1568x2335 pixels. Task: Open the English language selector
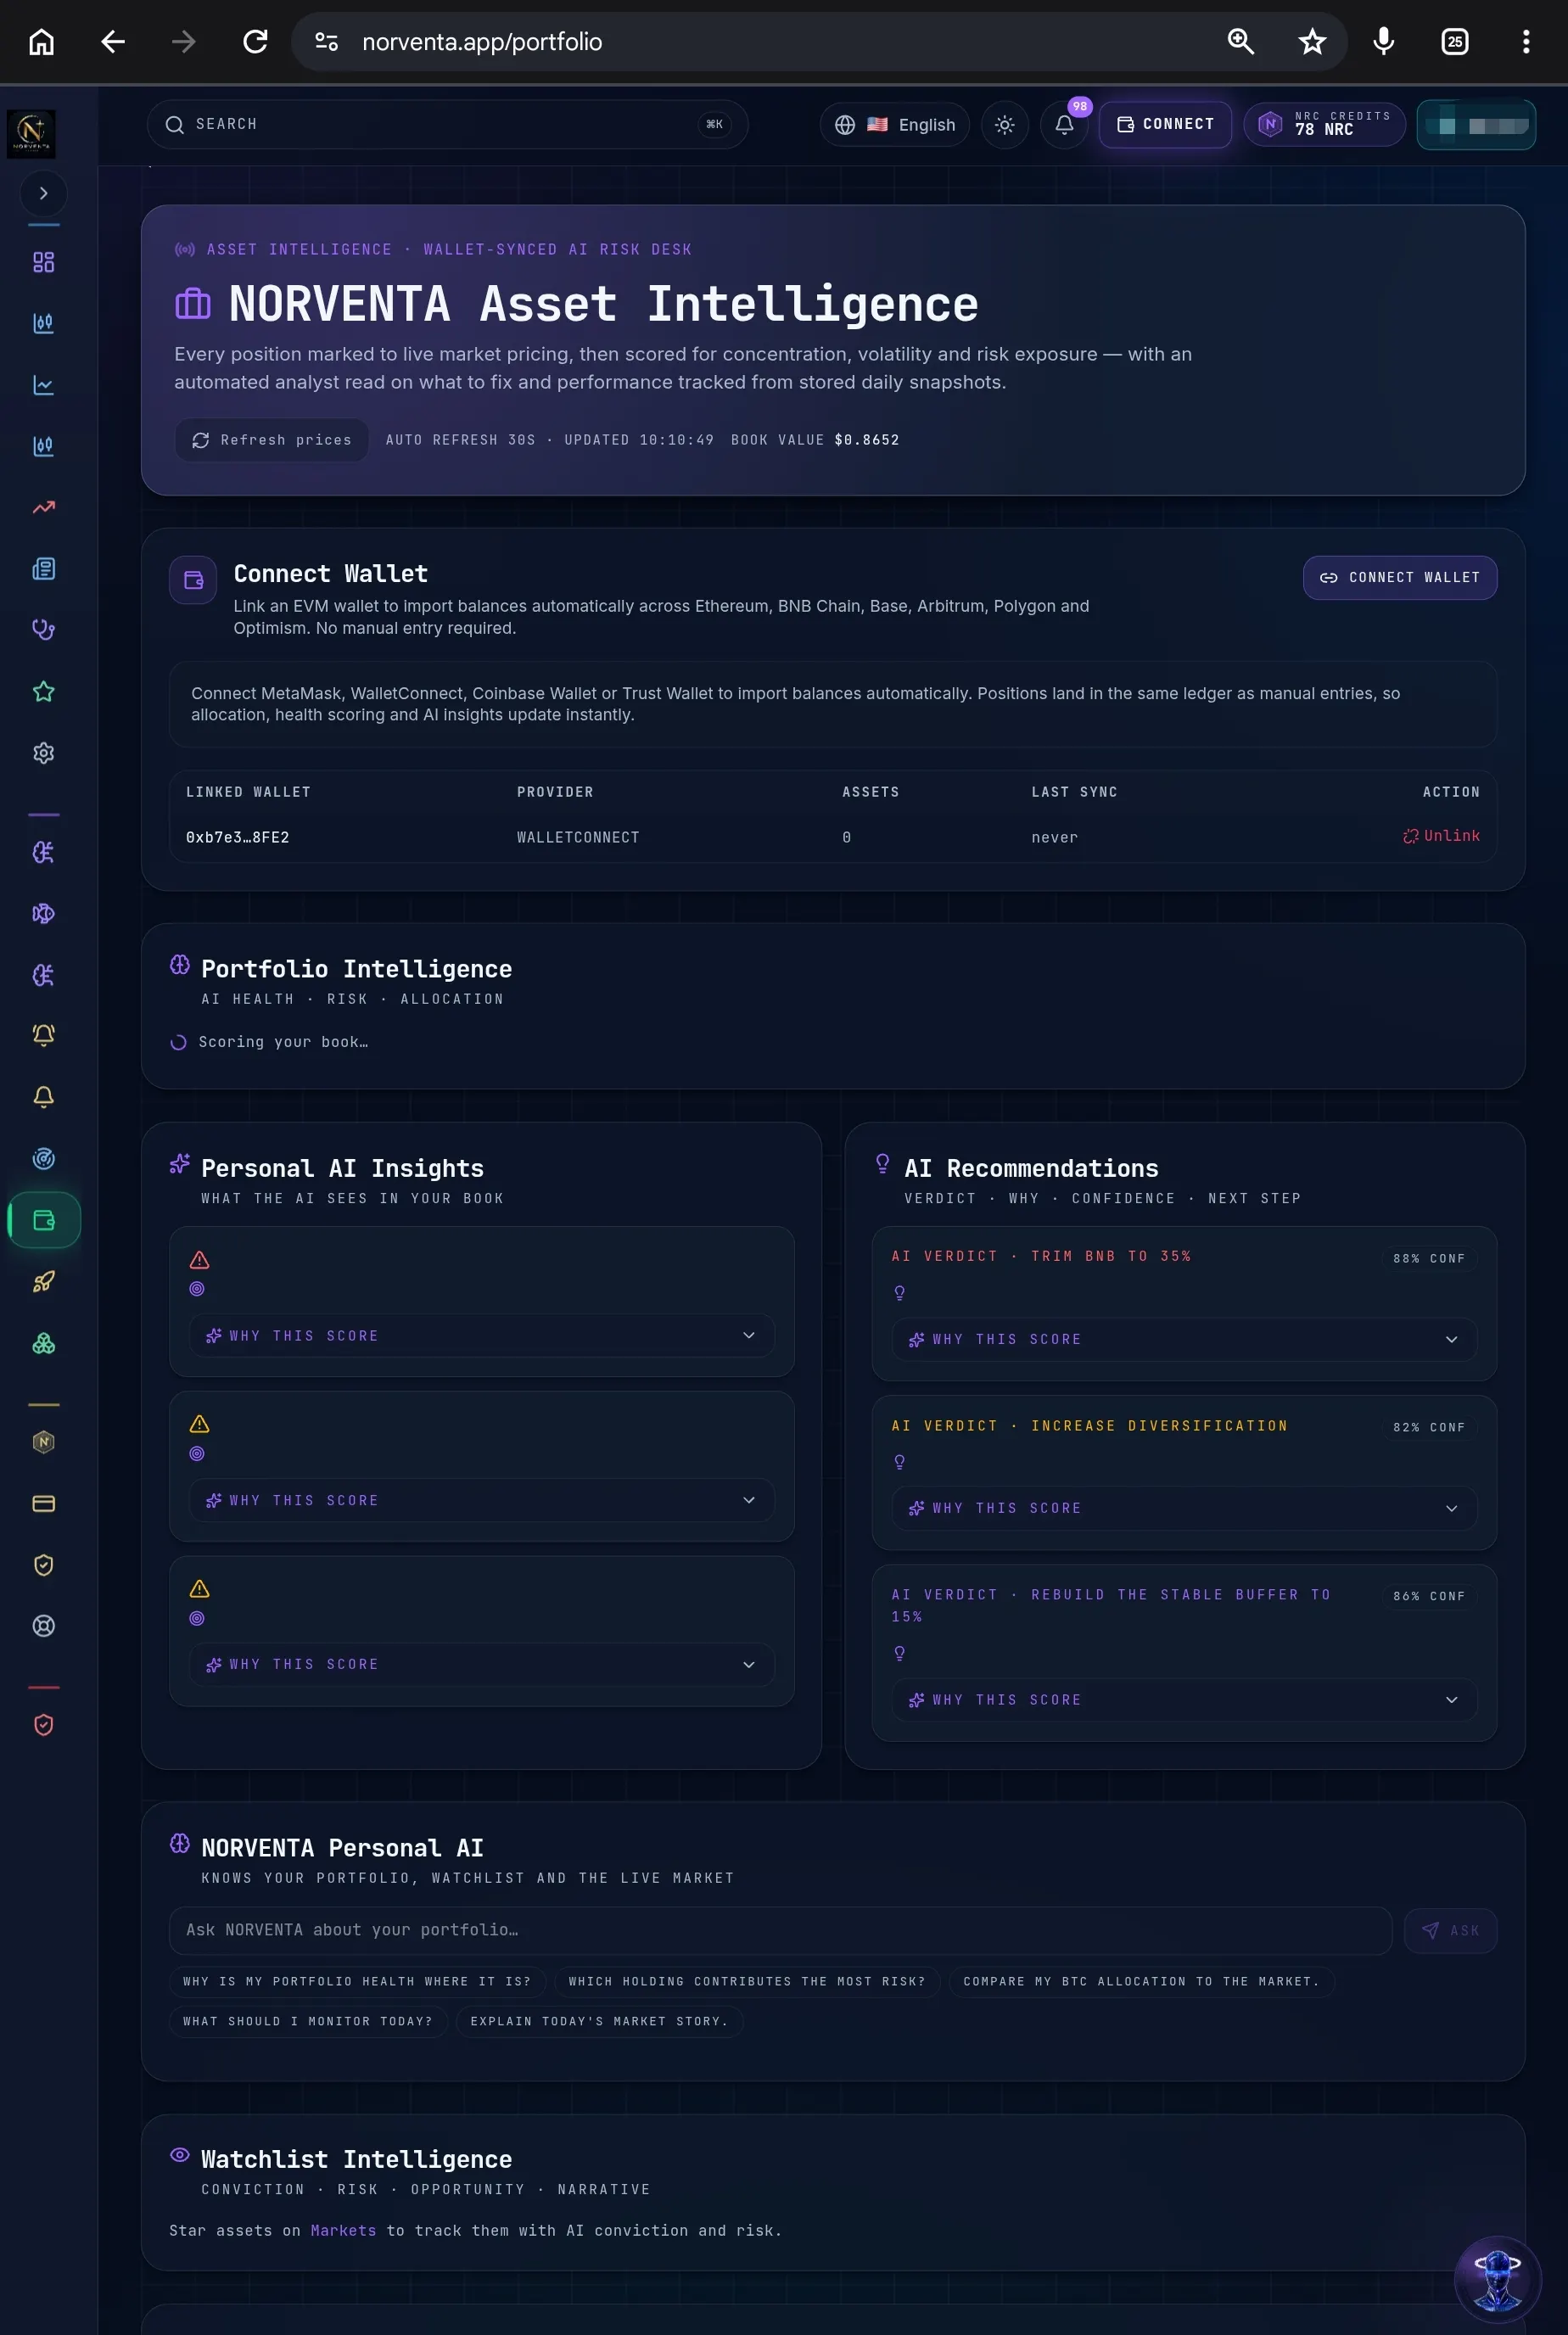pos(894,125)
